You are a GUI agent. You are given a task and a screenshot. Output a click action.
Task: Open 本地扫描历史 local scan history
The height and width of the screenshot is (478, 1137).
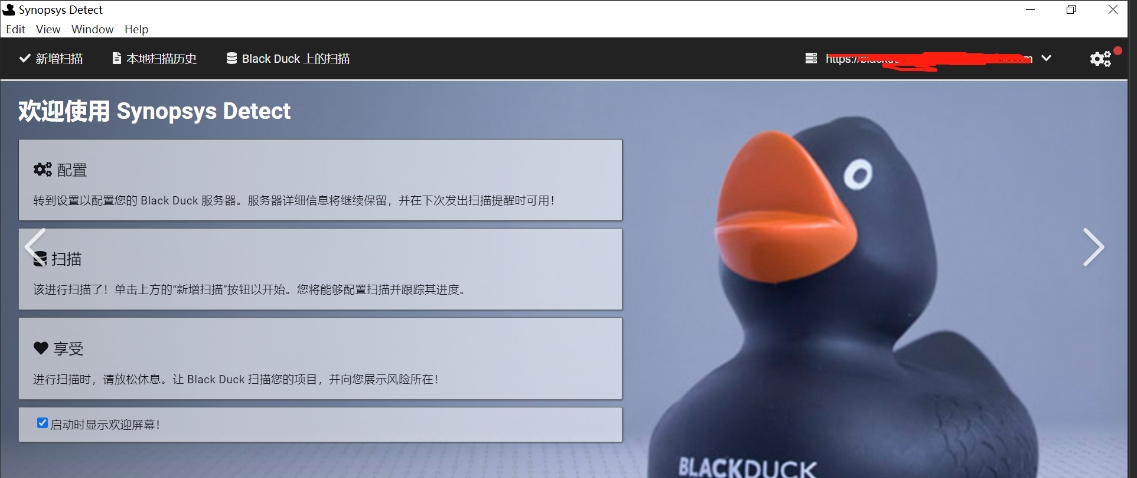154,59
